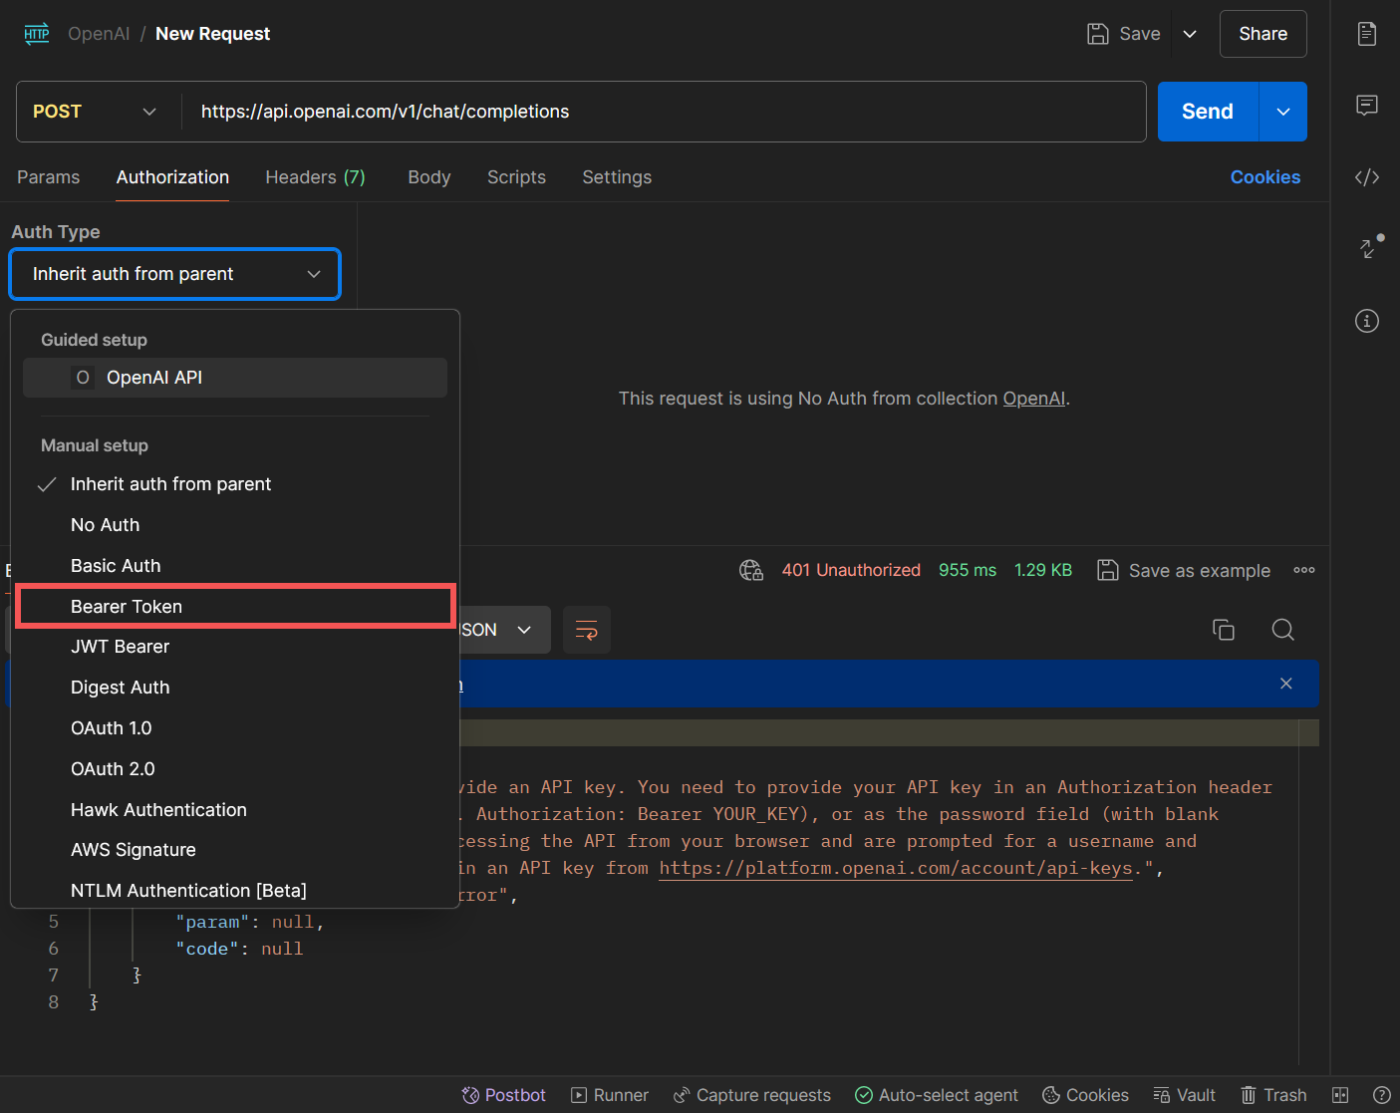Switch to the Params tab
1400x1113 pixels.
(48, 177)
